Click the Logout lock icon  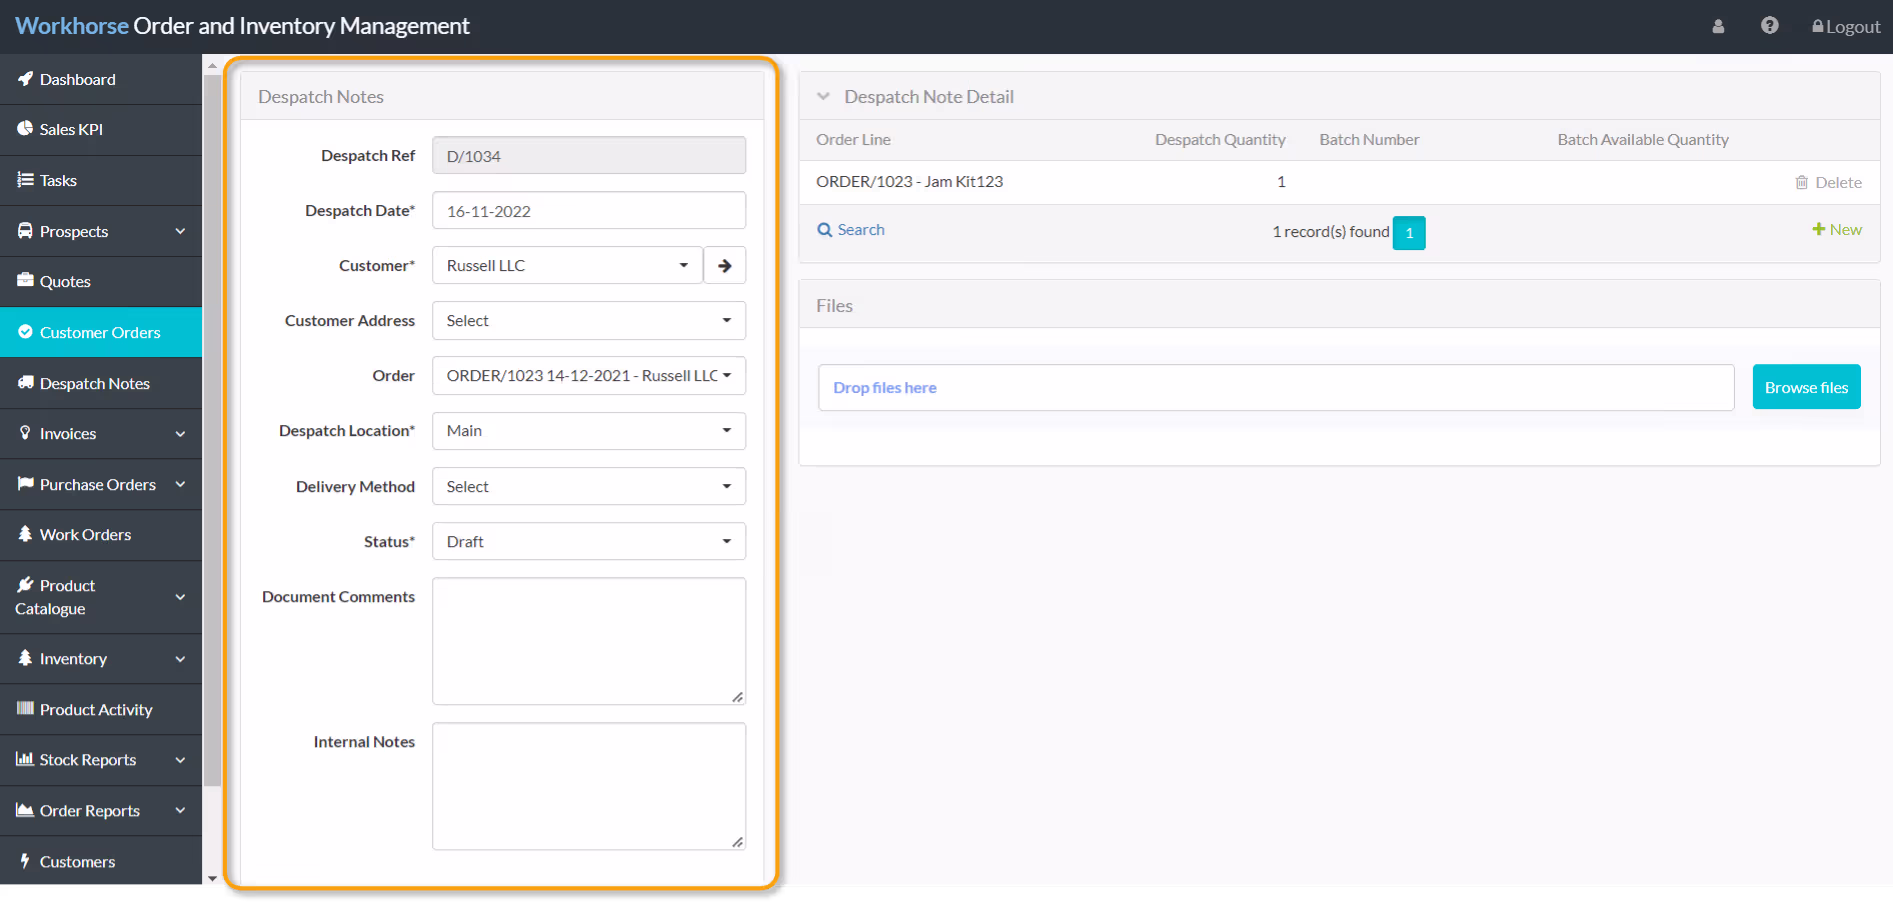(1818, 27)
